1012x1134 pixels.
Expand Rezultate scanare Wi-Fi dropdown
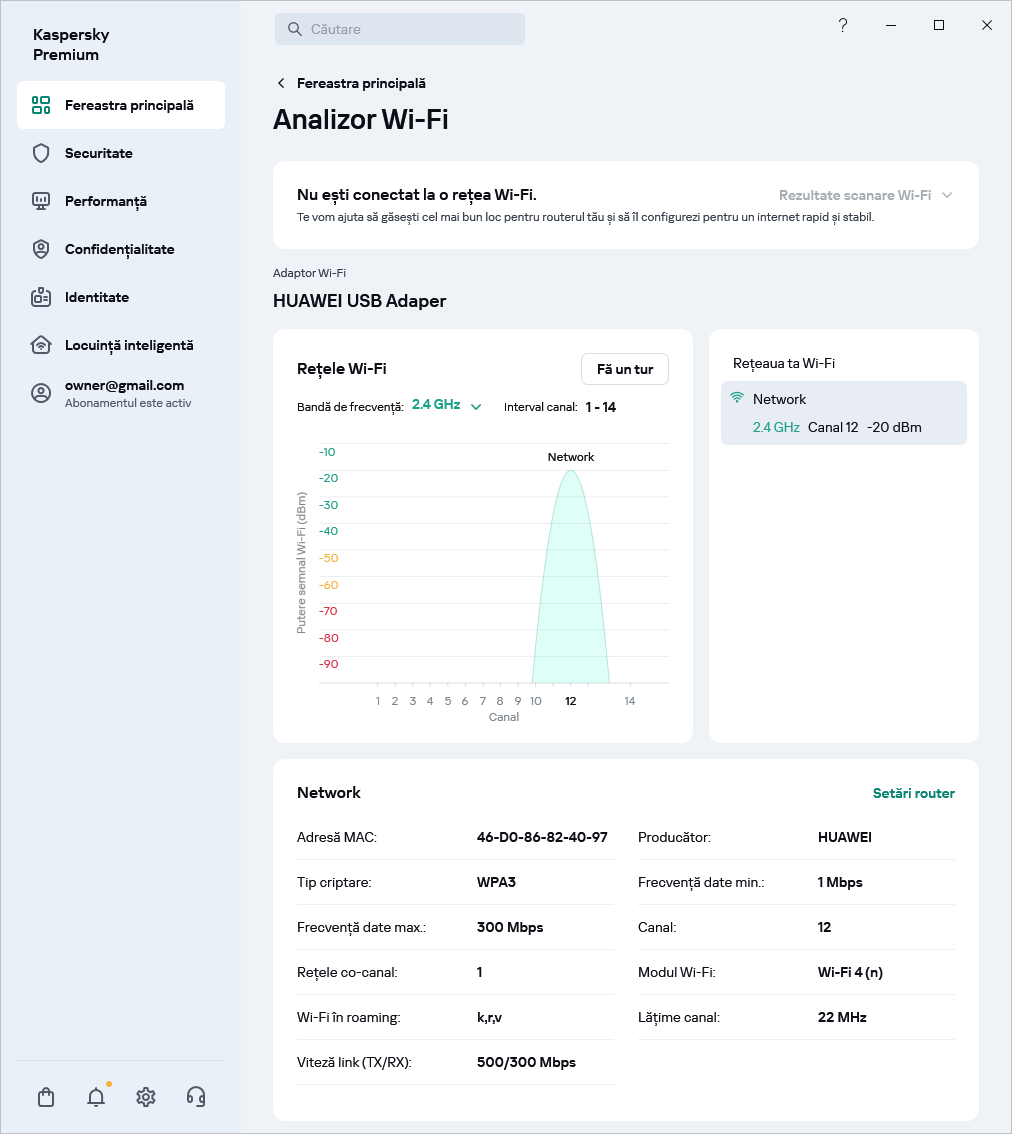865,195
